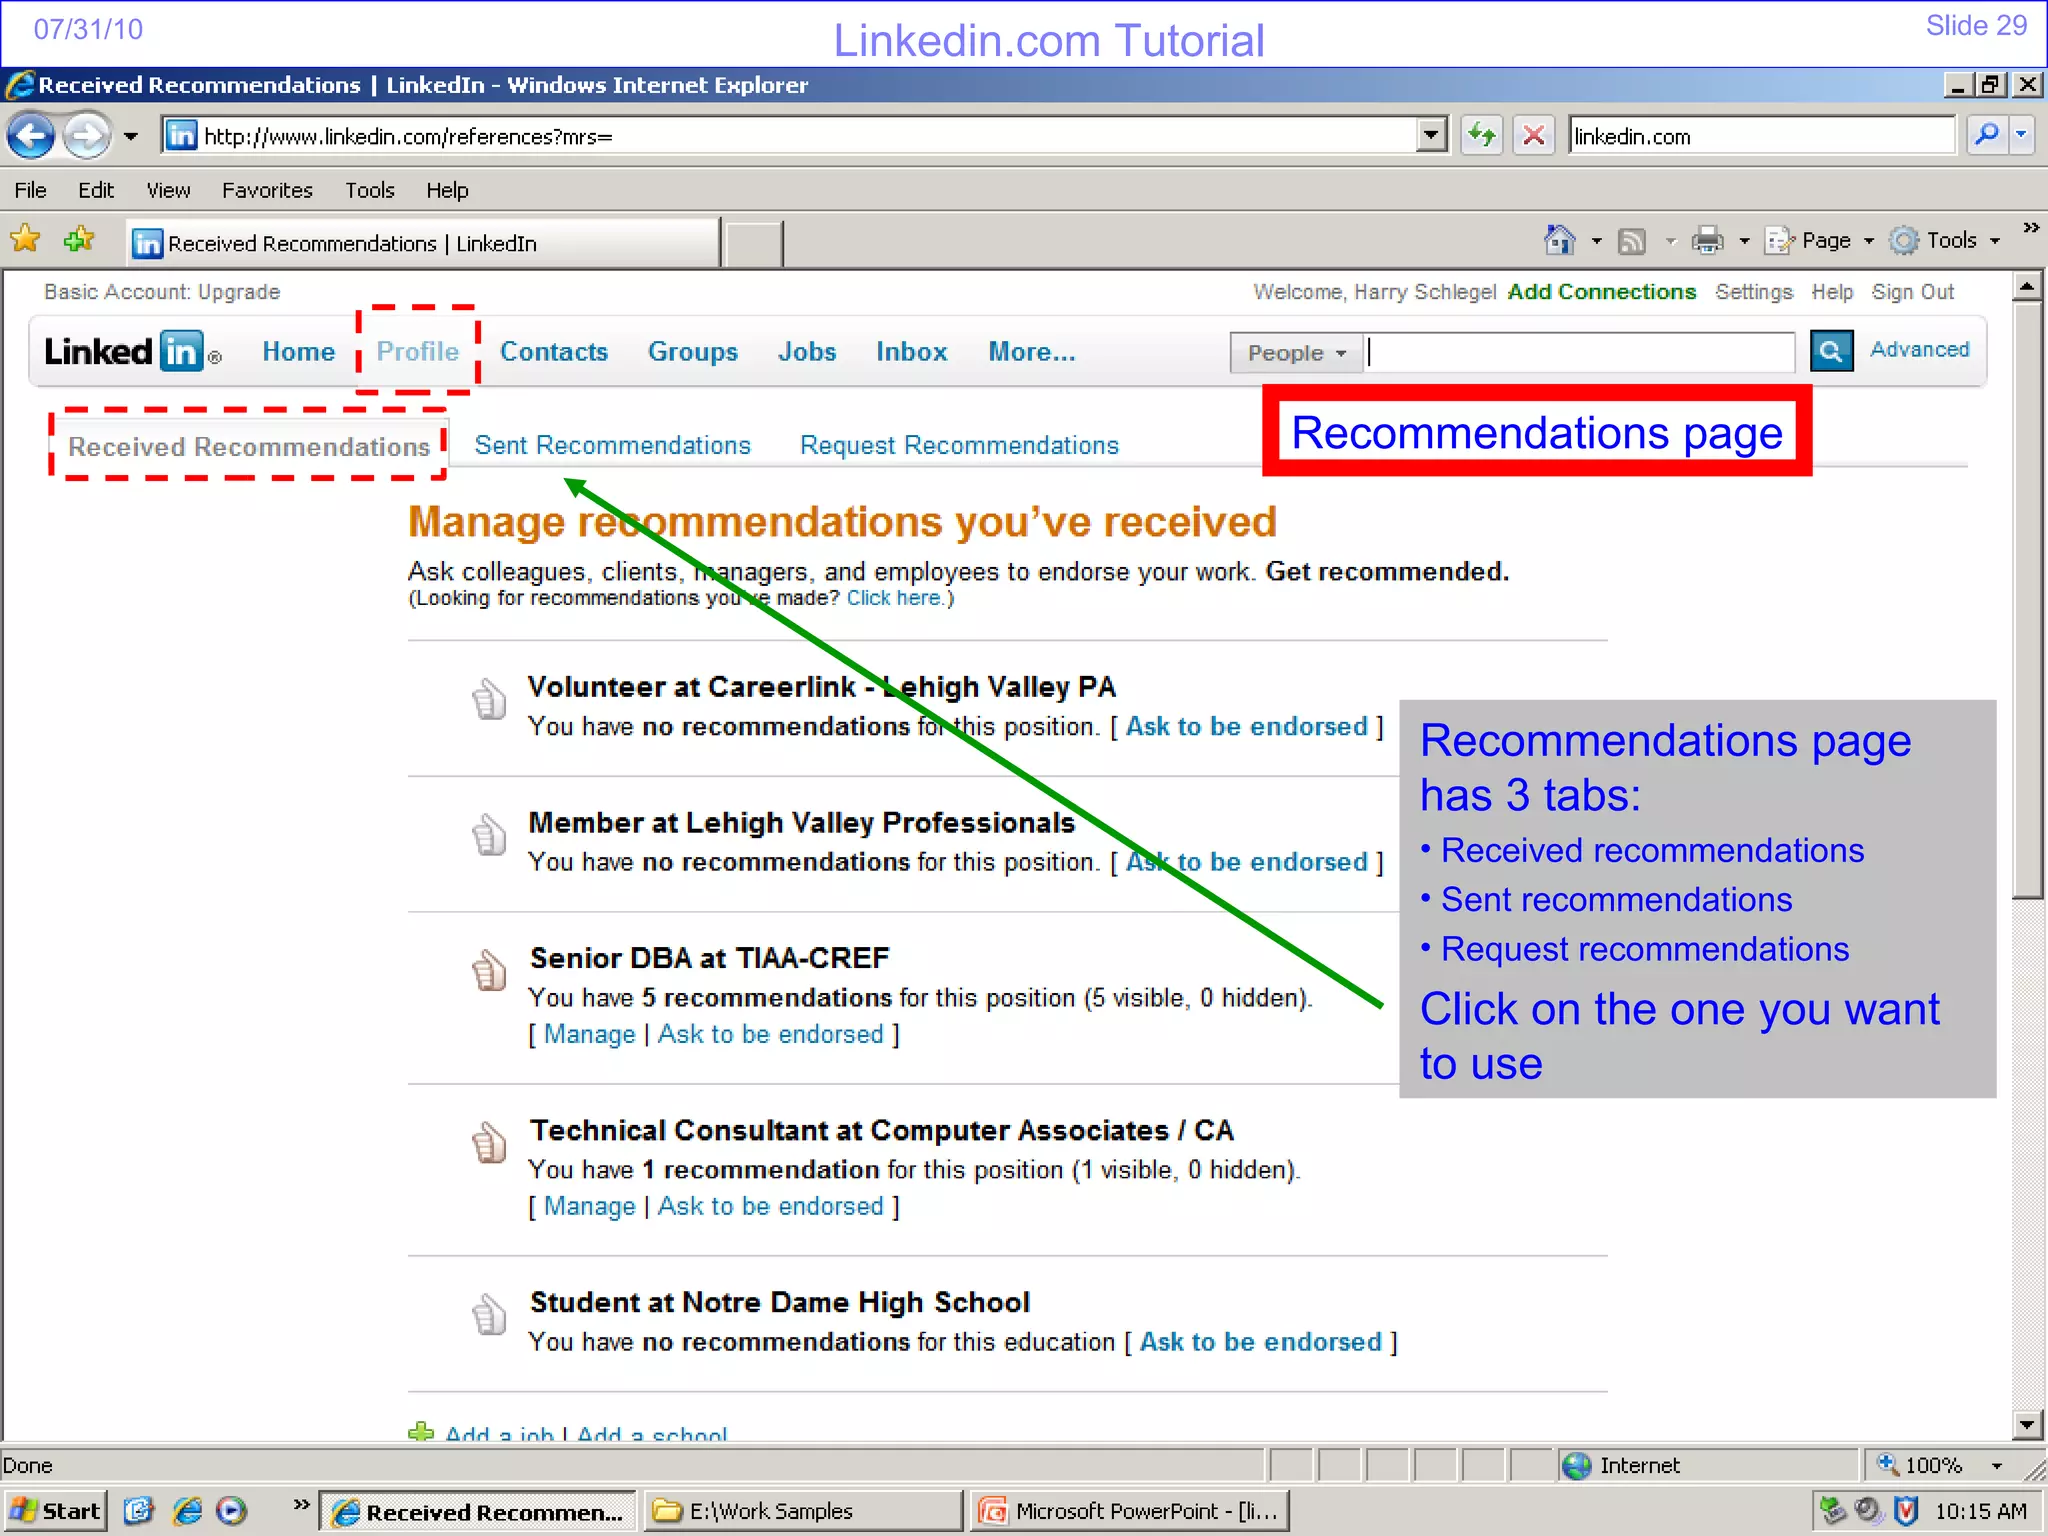
Task: Click the Windows Start button
Action: (54, 1510)
